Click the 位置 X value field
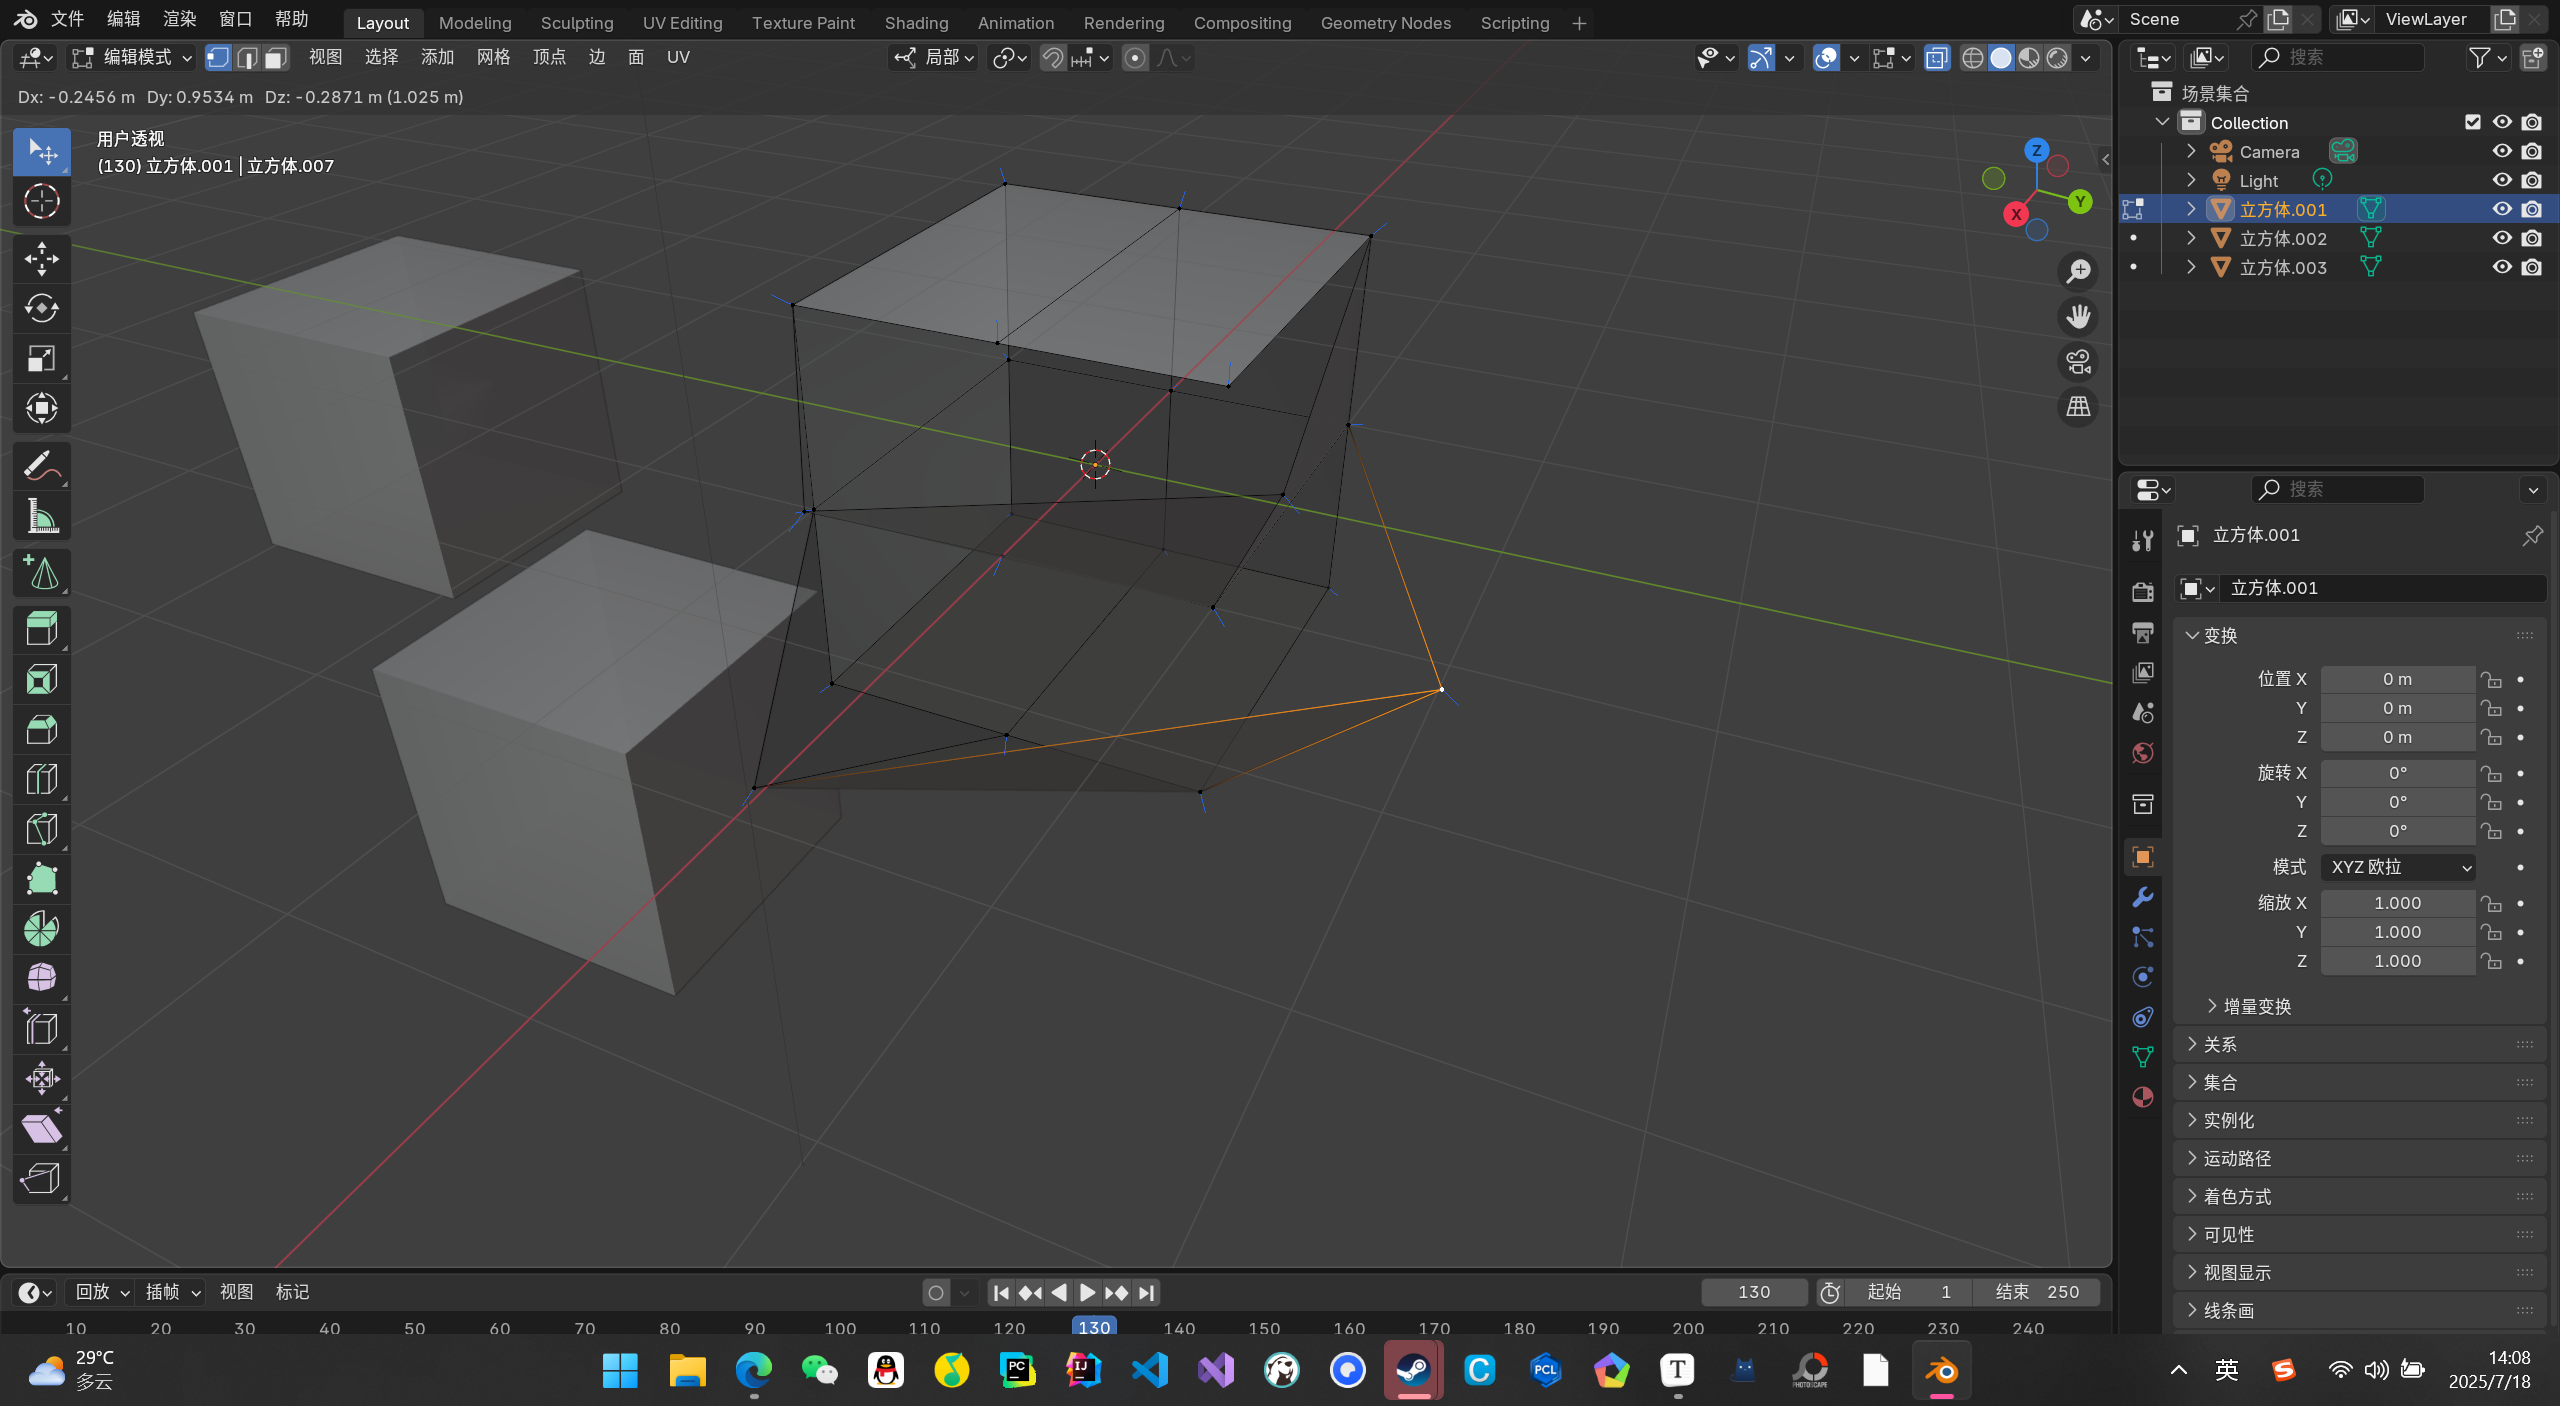Image resolution: width=2560 pixels, height=1406 pixels. (2396, 679)
